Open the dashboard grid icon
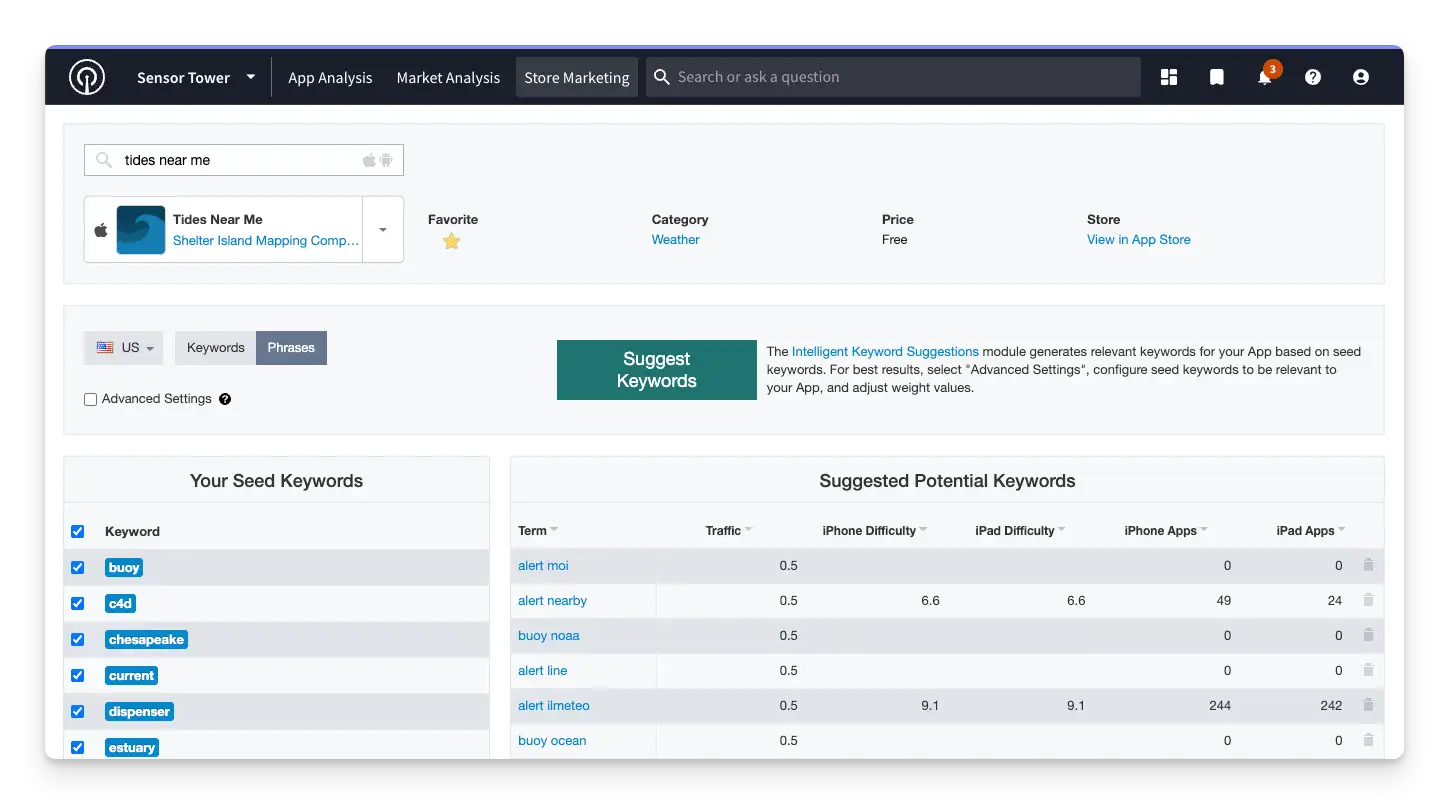 coord(1168,77)
